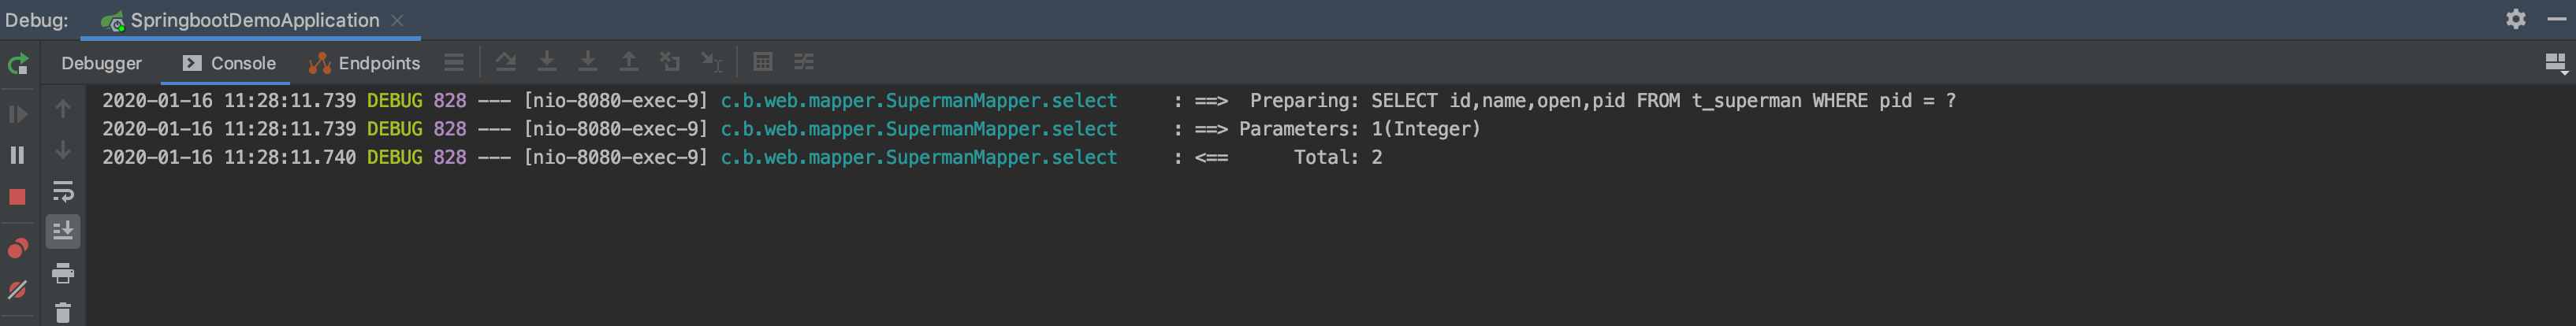Clear console with the trash icon
Screen dimensions: 2576x326
click(63, 313)
